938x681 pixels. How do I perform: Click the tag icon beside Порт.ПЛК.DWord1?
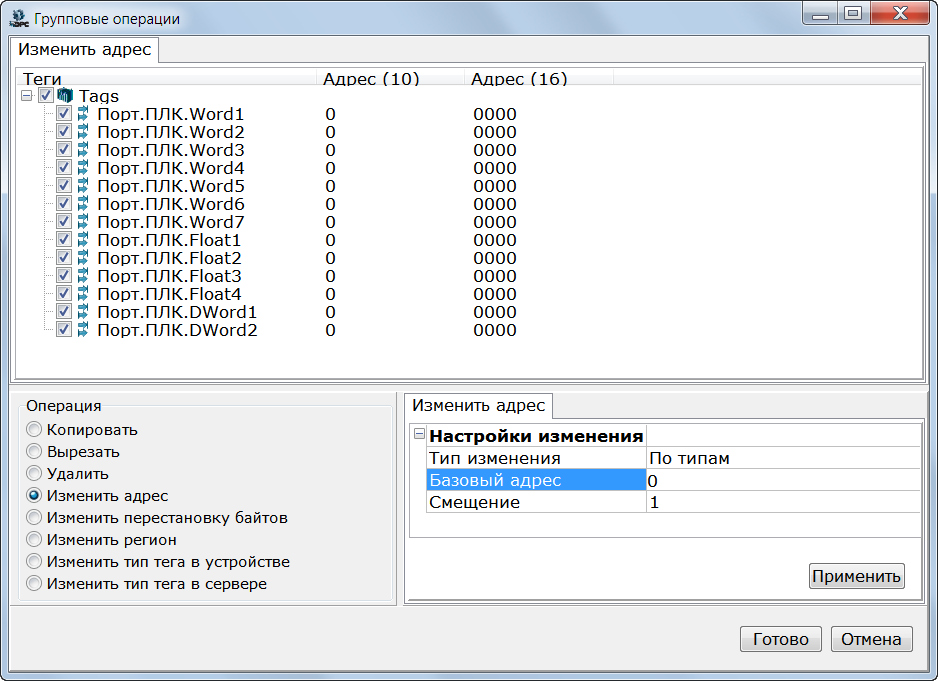point(83,312)
